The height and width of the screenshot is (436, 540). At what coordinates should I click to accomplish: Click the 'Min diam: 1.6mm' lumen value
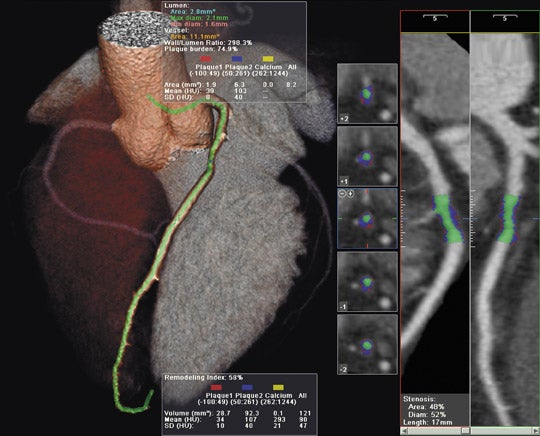[x=199, y=24]
